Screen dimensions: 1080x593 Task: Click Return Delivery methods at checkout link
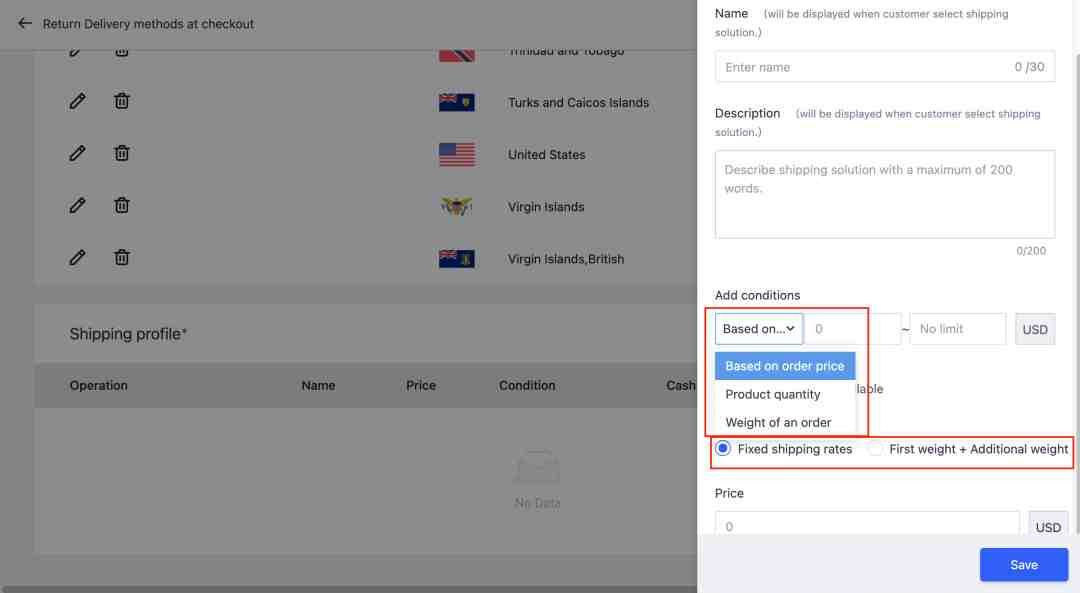click(148, 24)
